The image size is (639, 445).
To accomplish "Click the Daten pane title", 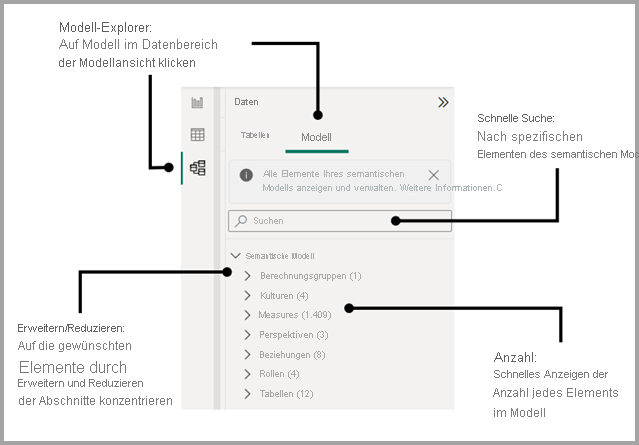I will point(246,102).
